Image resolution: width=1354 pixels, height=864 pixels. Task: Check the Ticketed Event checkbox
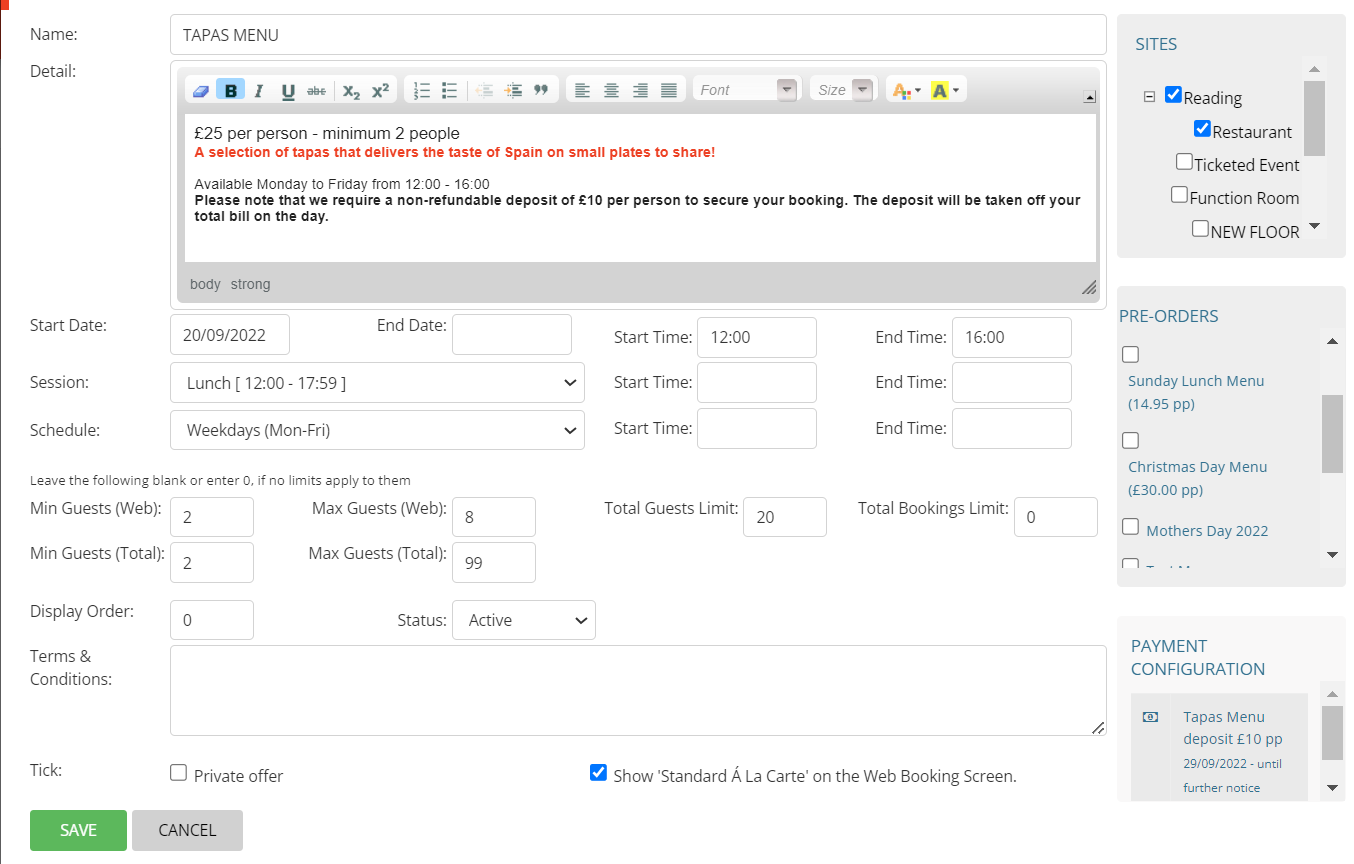1184,161
